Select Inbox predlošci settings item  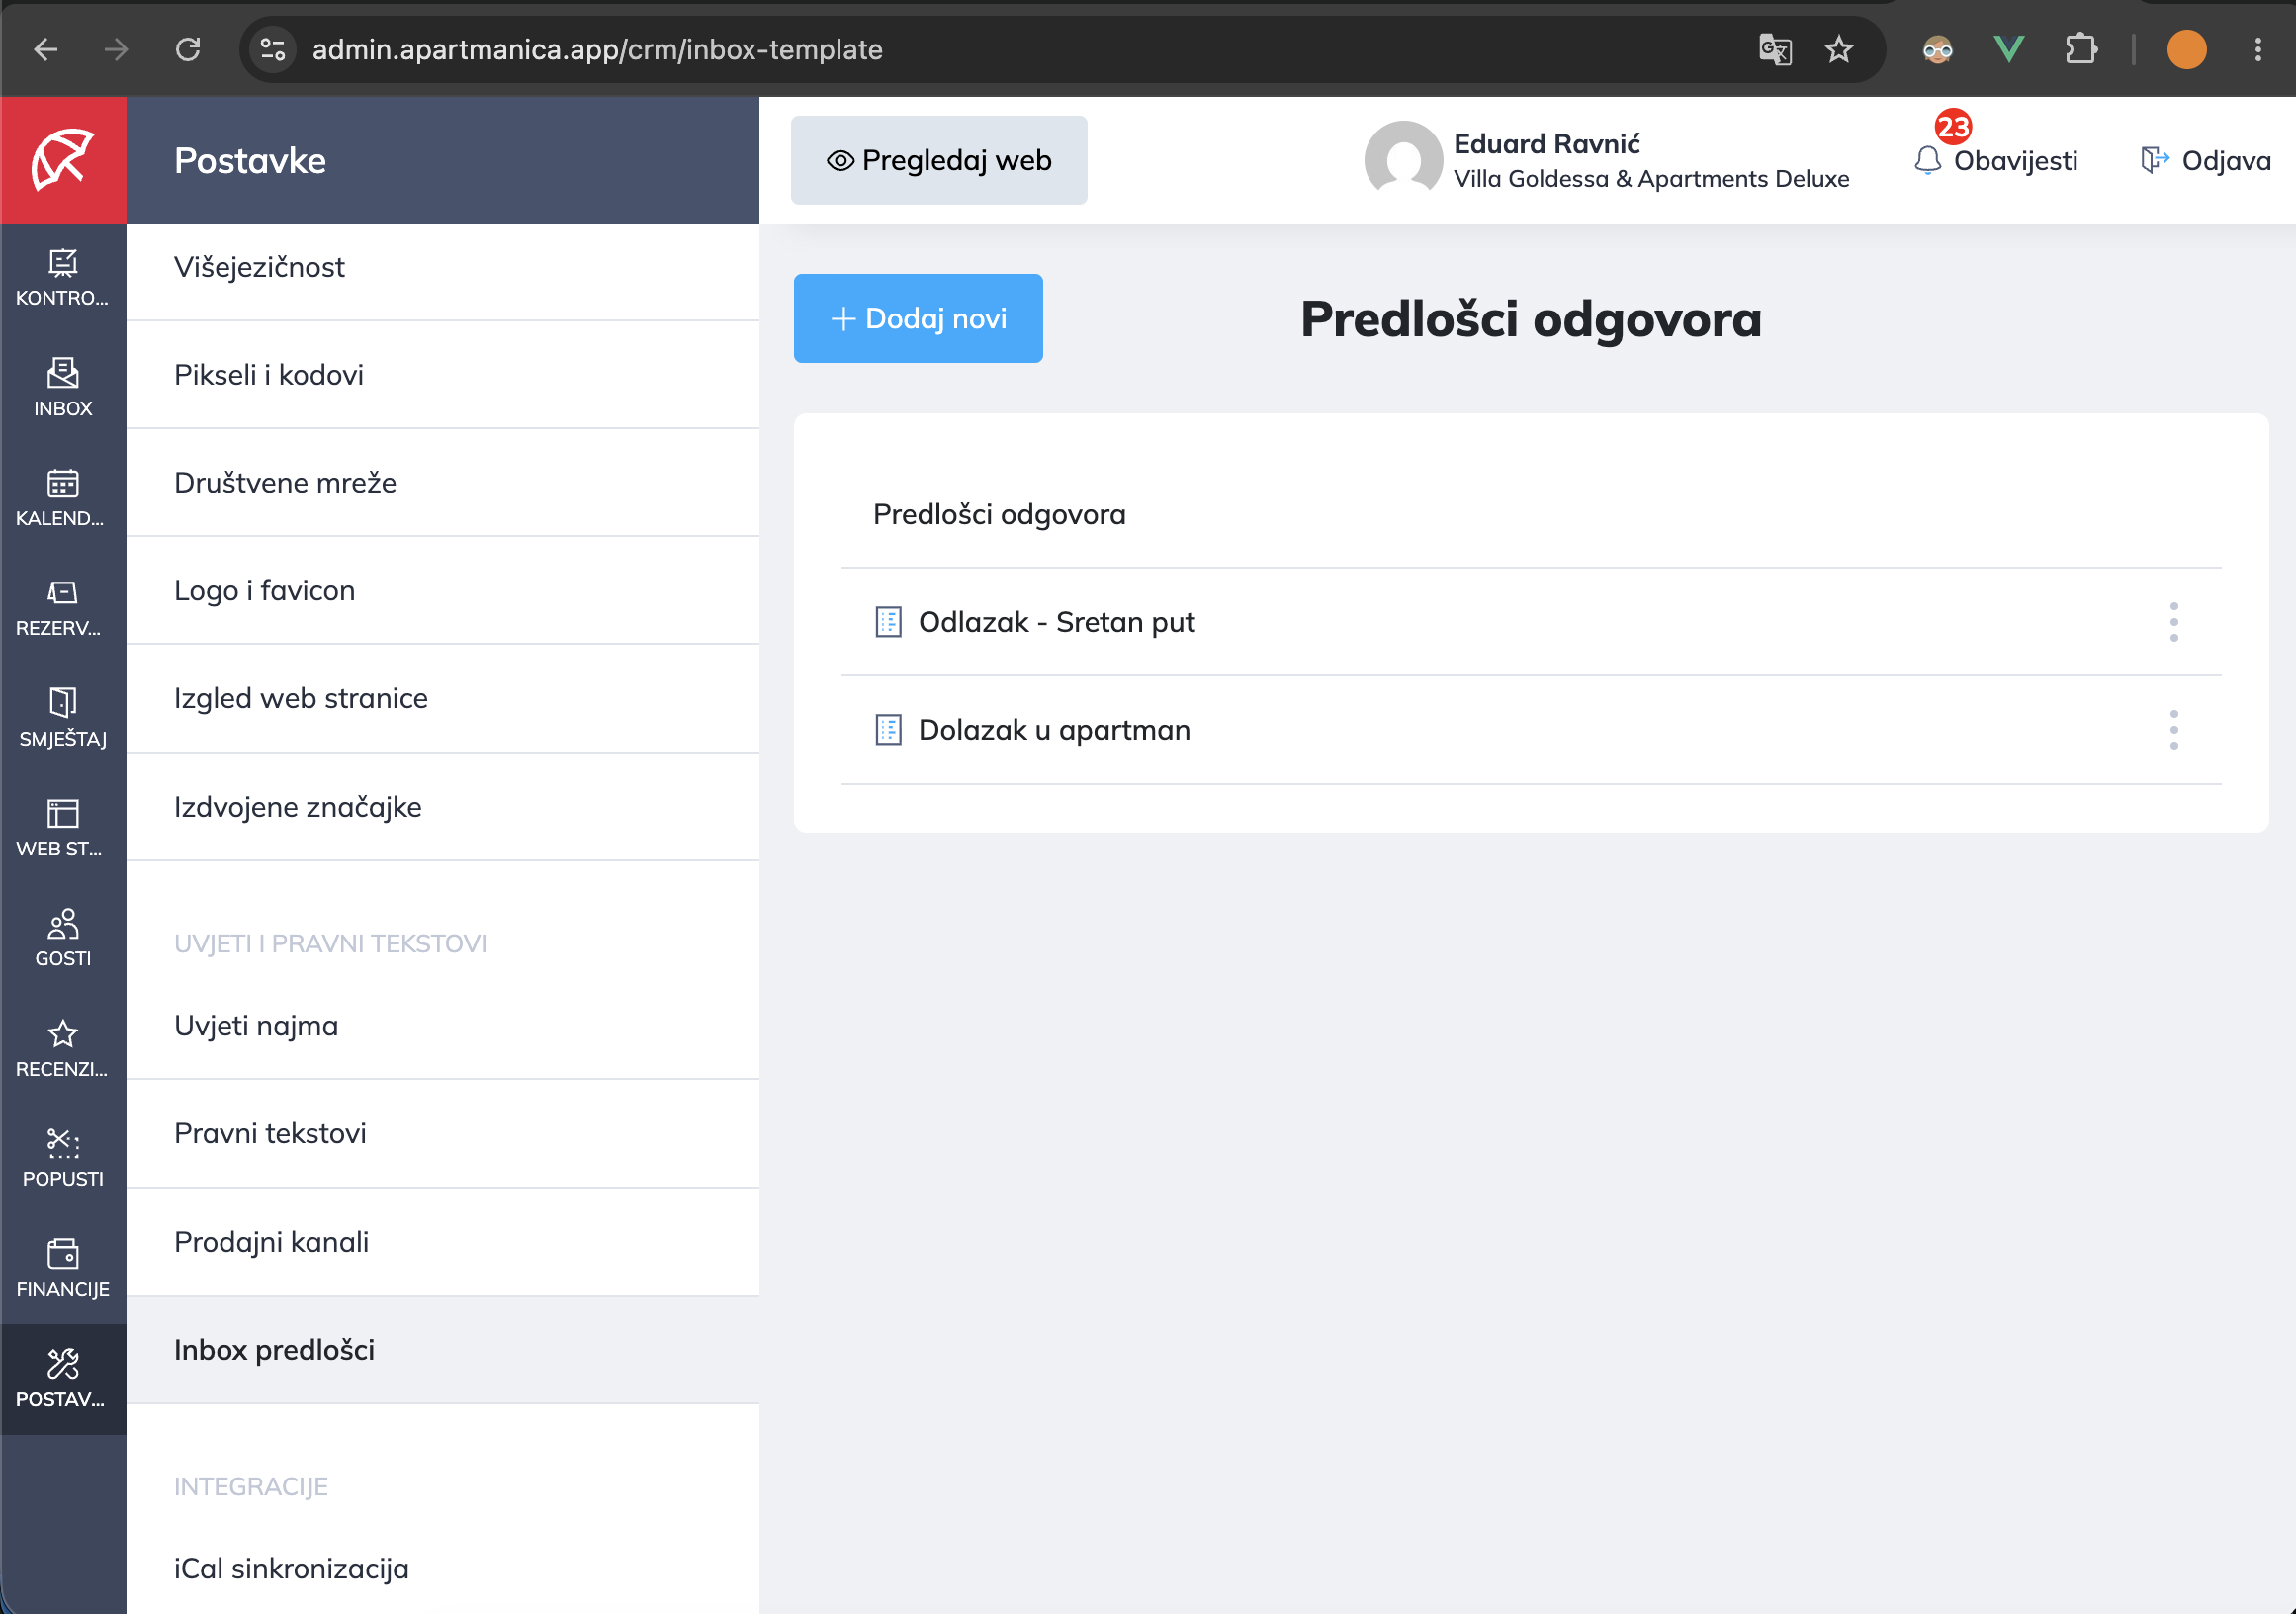[x=443, y=1350]
